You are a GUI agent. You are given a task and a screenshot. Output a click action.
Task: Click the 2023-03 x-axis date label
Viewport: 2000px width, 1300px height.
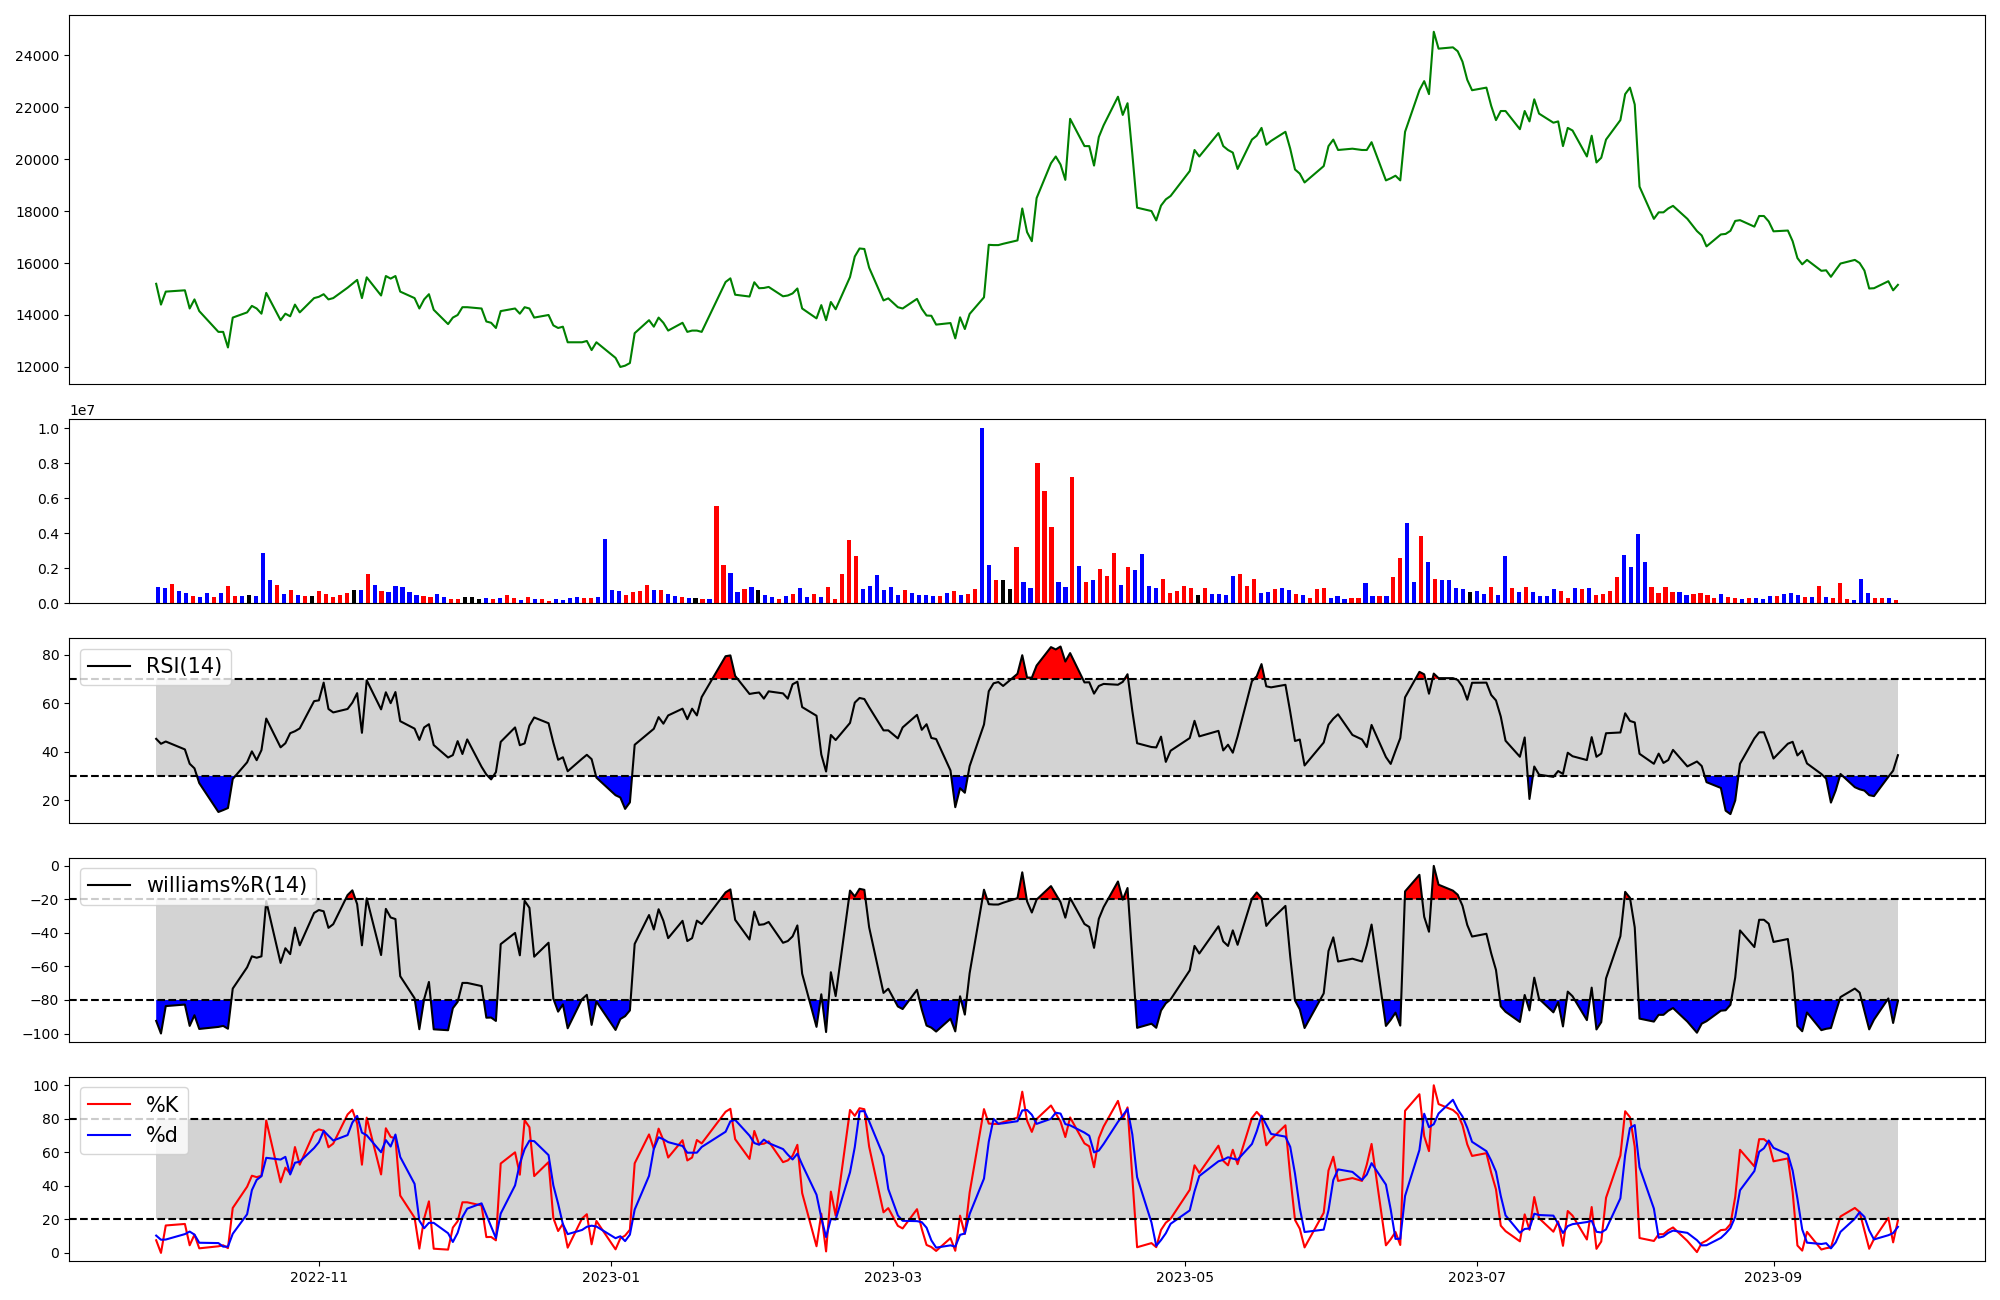893,1277
